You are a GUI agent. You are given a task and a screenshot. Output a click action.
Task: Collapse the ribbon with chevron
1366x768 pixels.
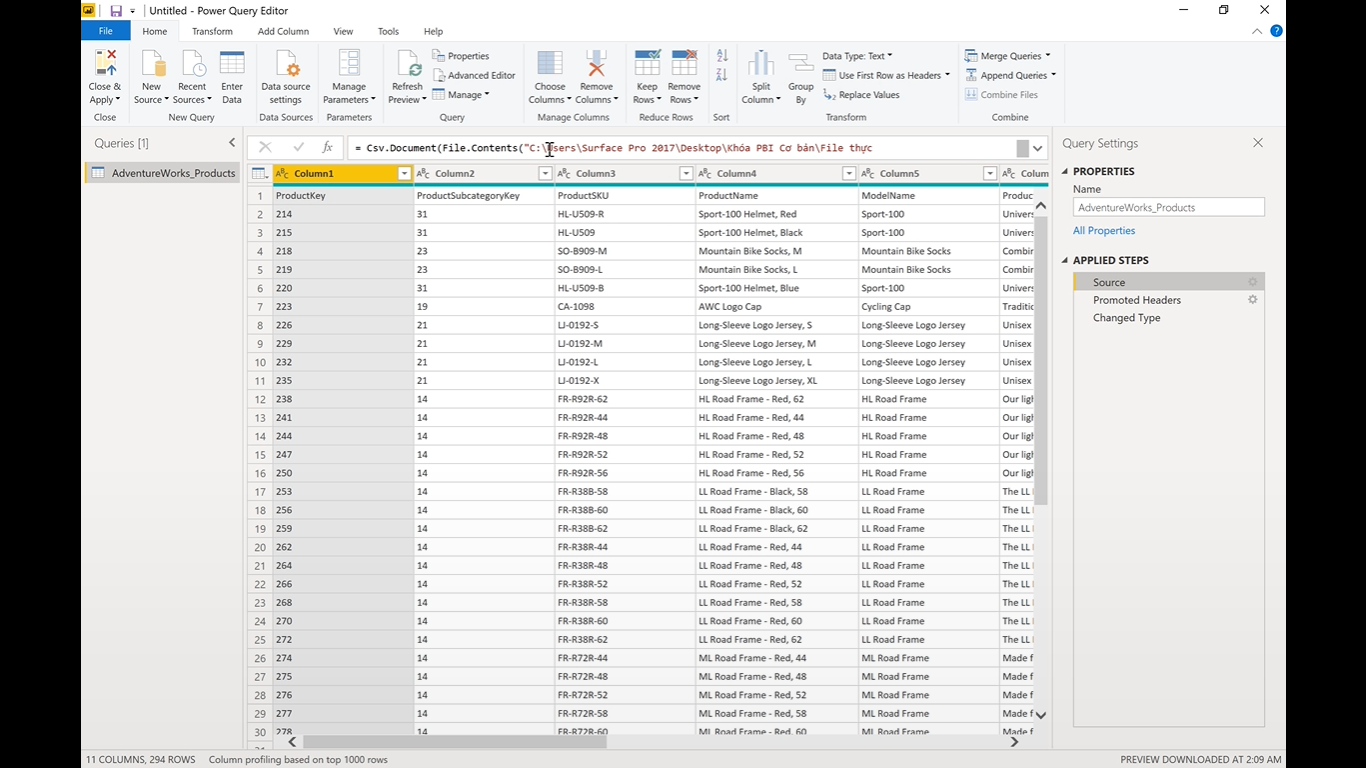pyautogui.click(x=1257, y=31)
